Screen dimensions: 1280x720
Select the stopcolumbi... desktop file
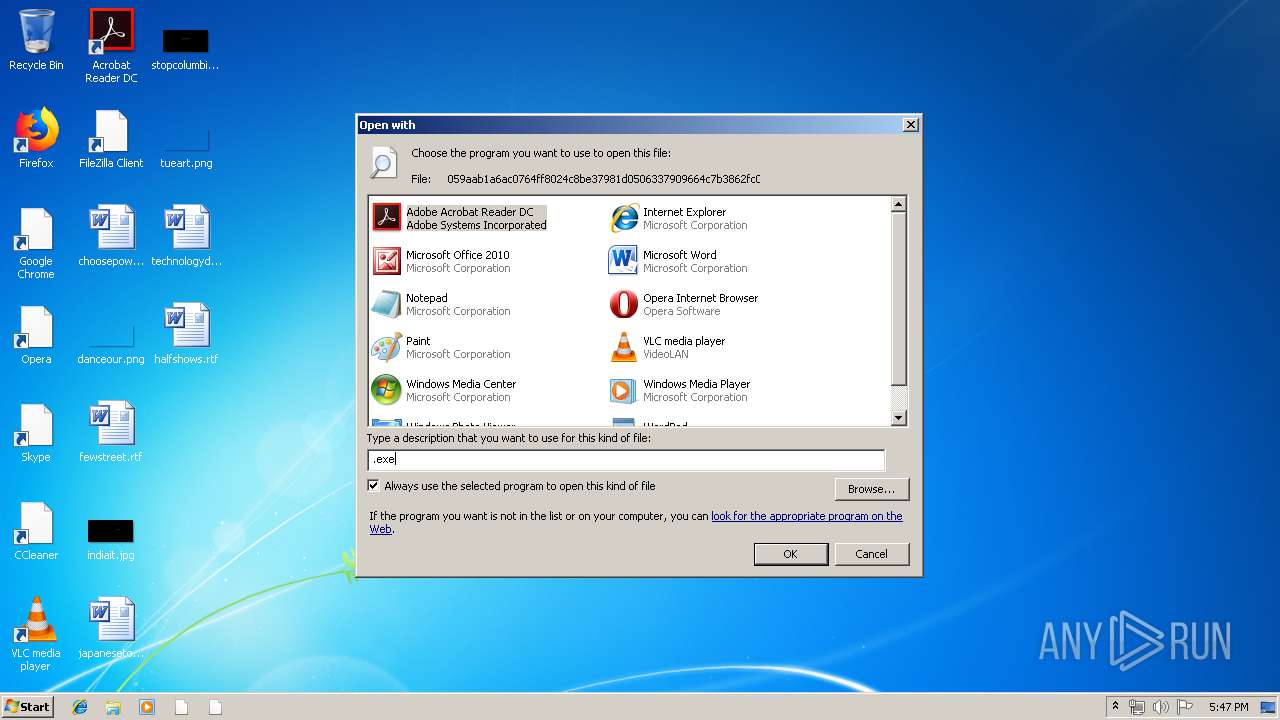point(186,50)
